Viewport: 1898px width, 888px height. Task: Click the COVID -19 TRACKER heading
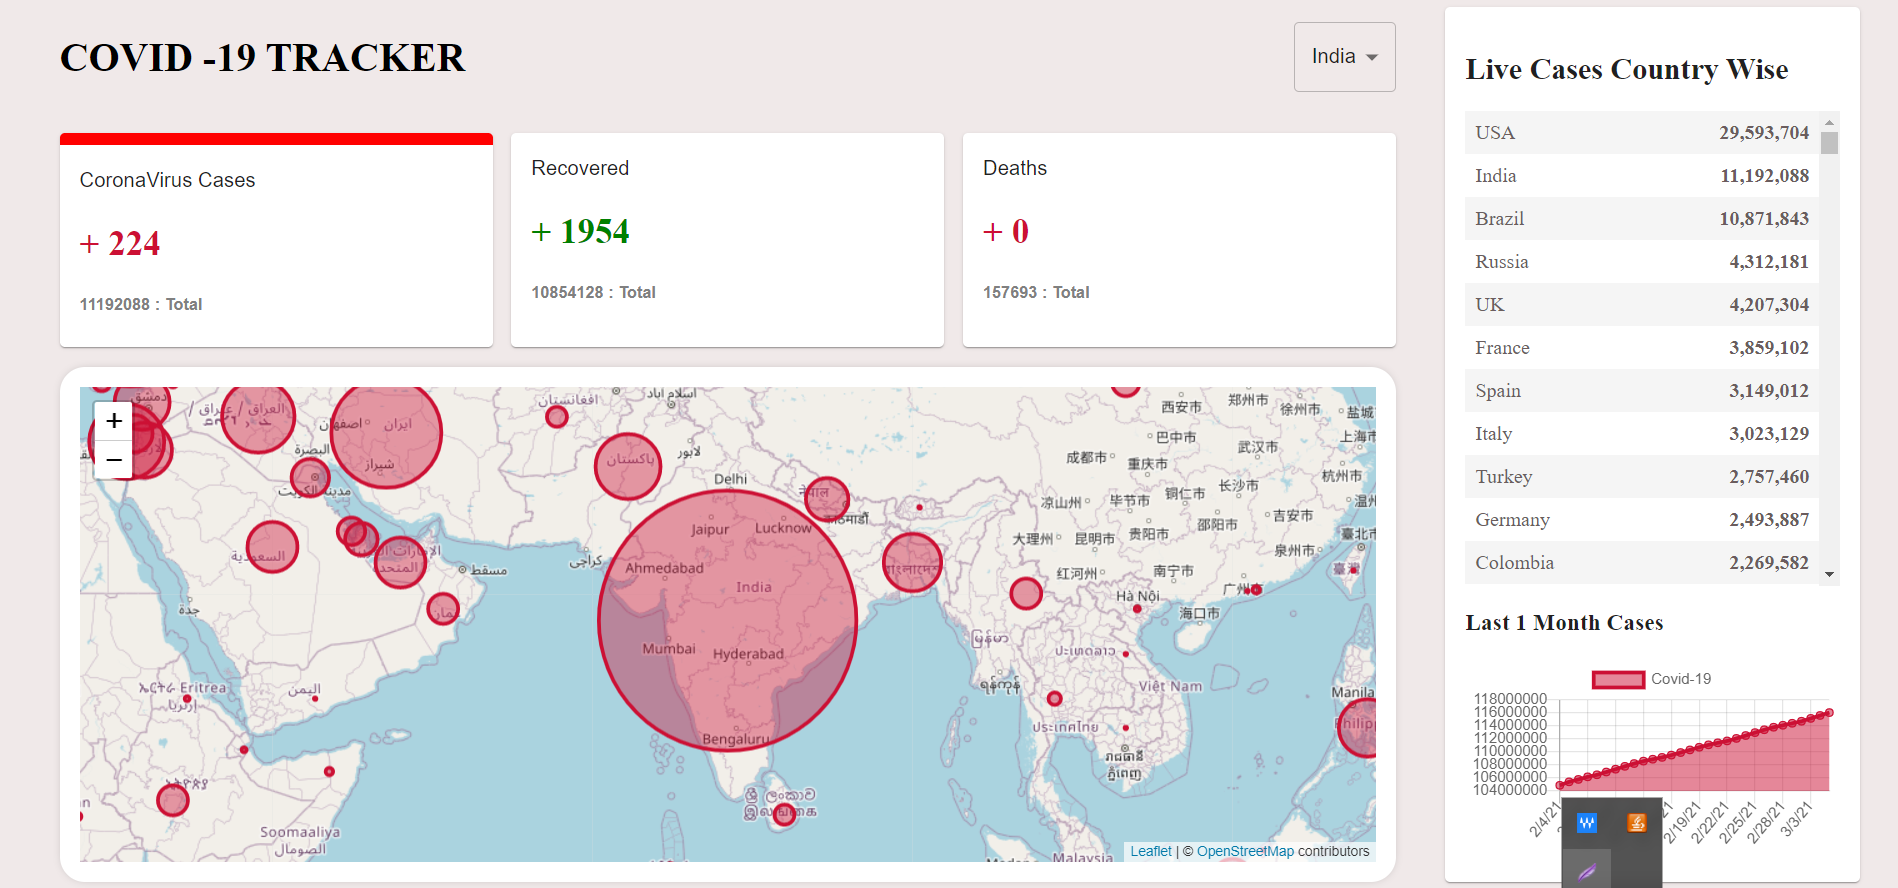[x=263, y=58]
